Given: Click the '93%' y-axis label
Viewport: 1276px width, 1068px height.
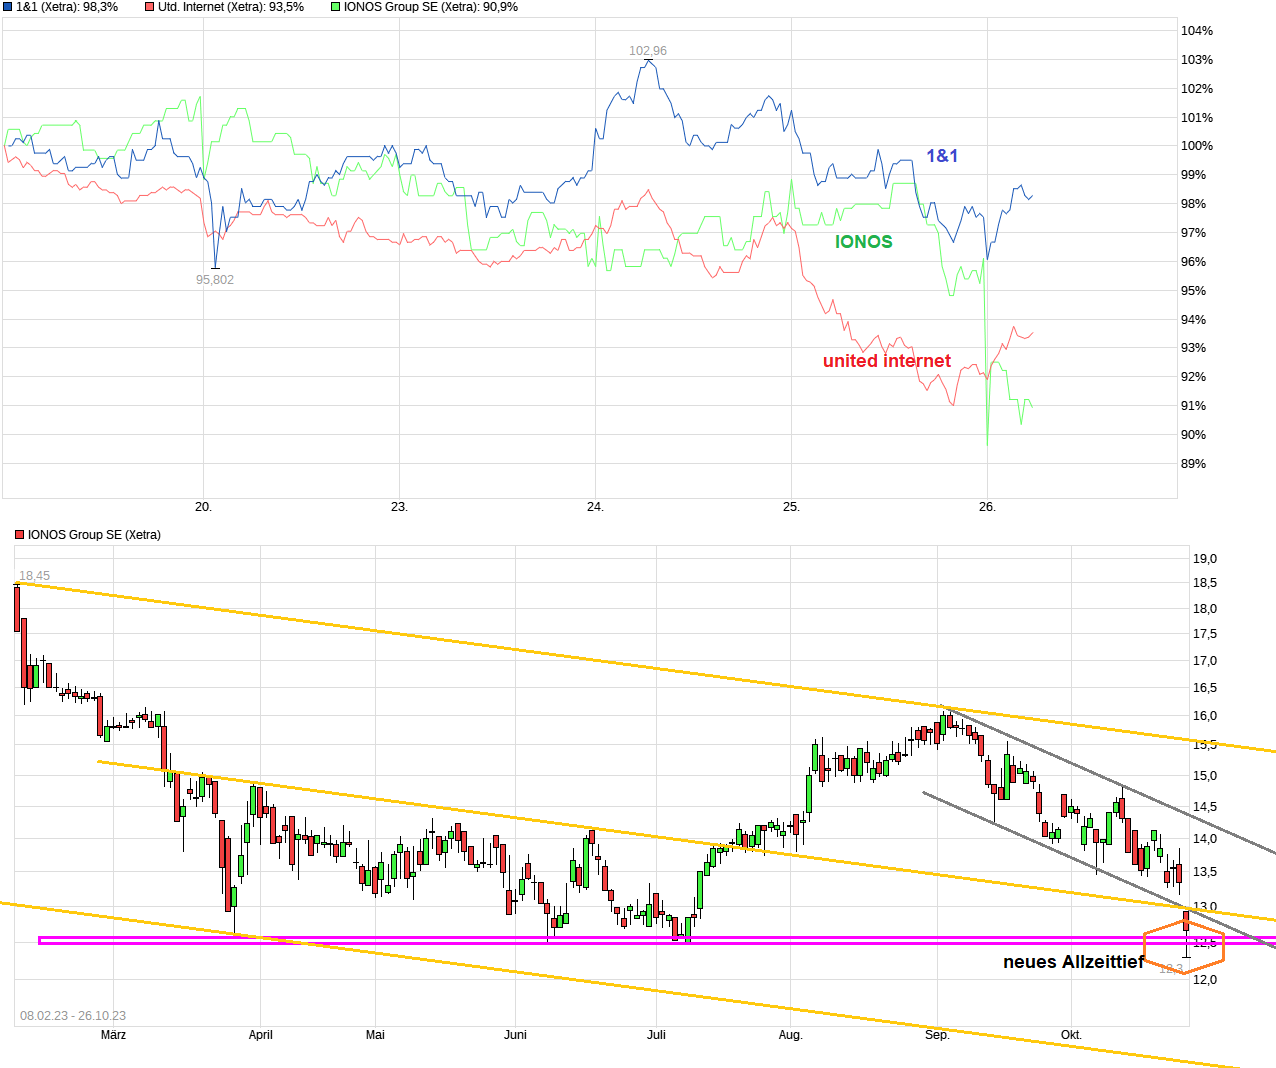Looking at the screenshot, I should [1194, 348].
